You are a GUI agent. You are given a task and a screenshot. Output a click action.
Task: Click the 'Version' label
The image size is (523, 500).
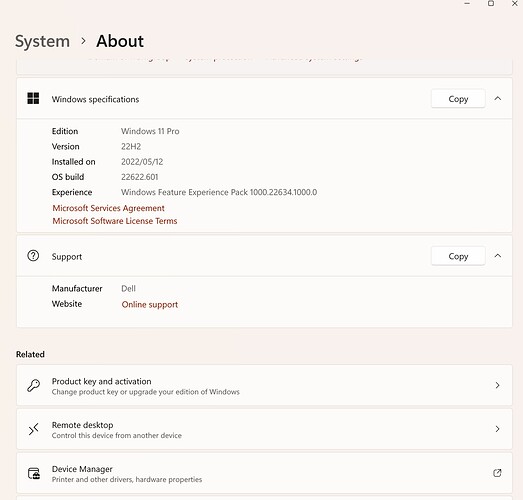65,146
